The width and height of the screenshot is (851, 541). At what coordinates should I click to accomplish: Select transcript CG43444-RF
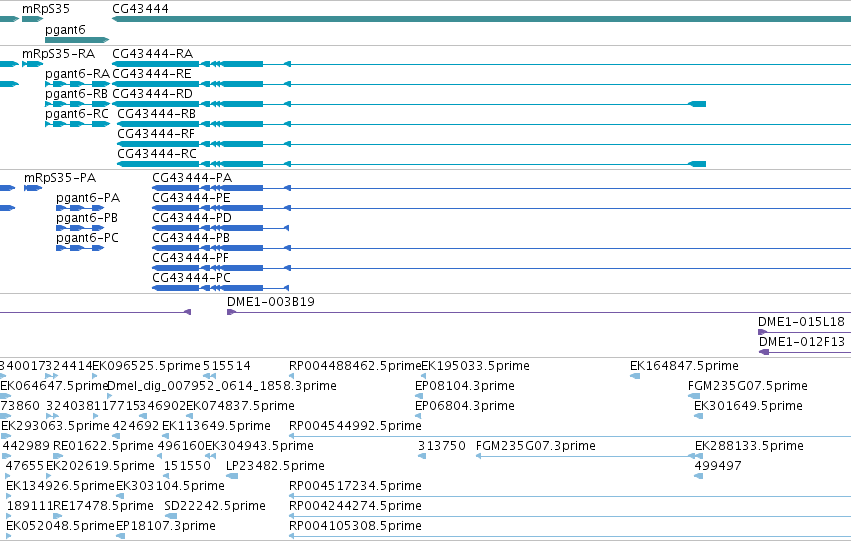click(x=156, y=133)
